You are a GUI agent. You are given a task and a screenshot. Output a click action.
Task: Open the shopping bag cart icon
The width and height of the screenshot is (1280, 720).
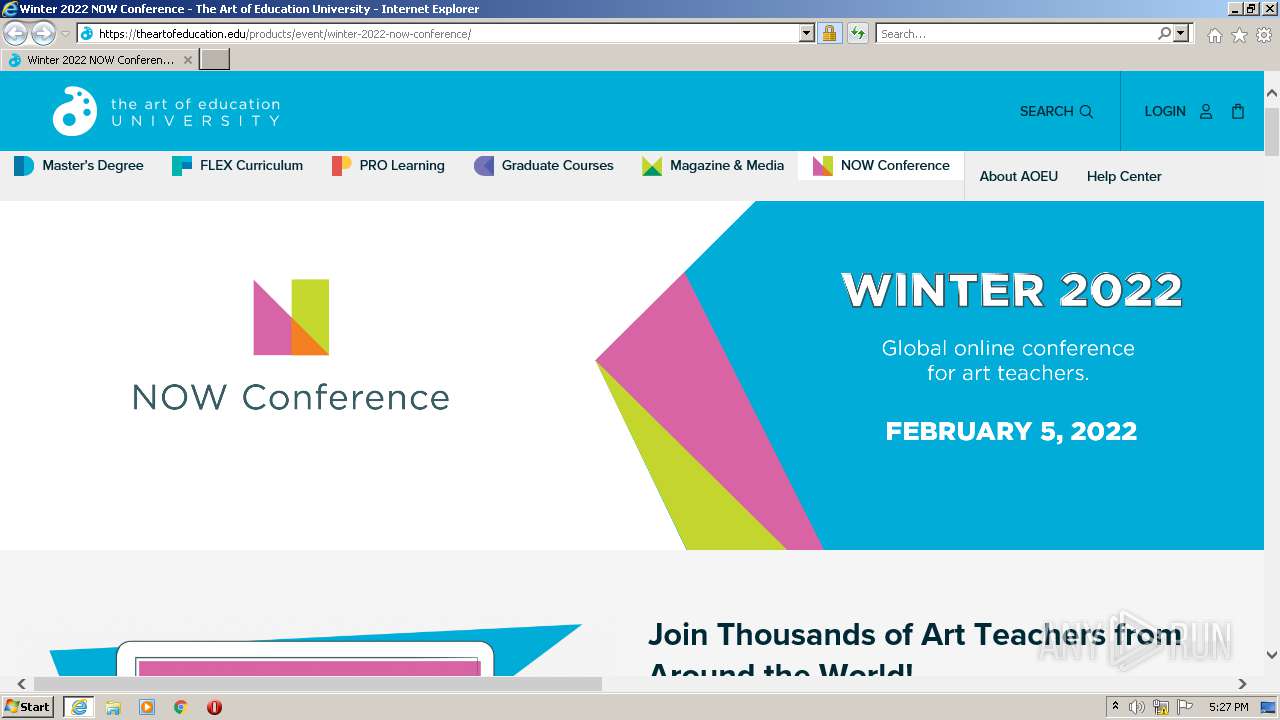1238,112
